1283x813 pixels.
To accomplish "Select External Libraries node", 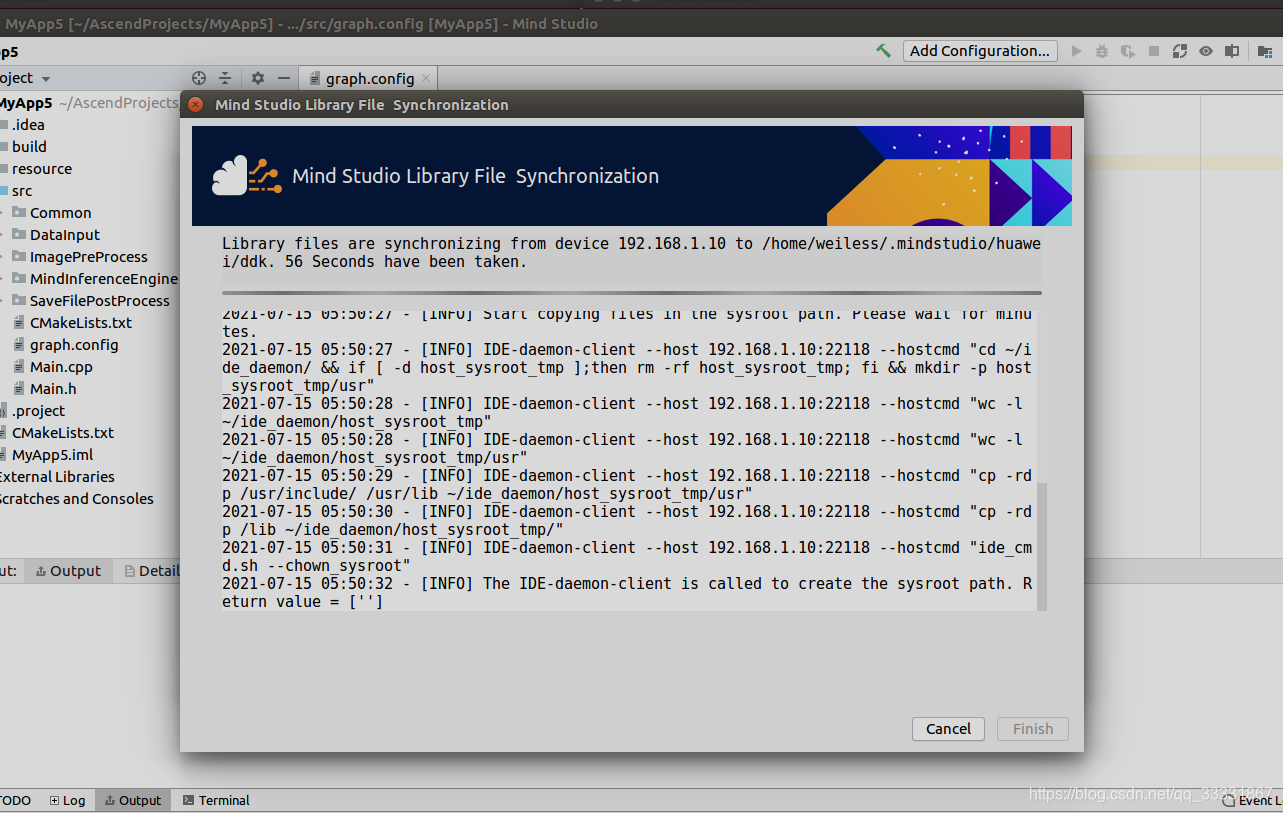I will click(56, 477).
